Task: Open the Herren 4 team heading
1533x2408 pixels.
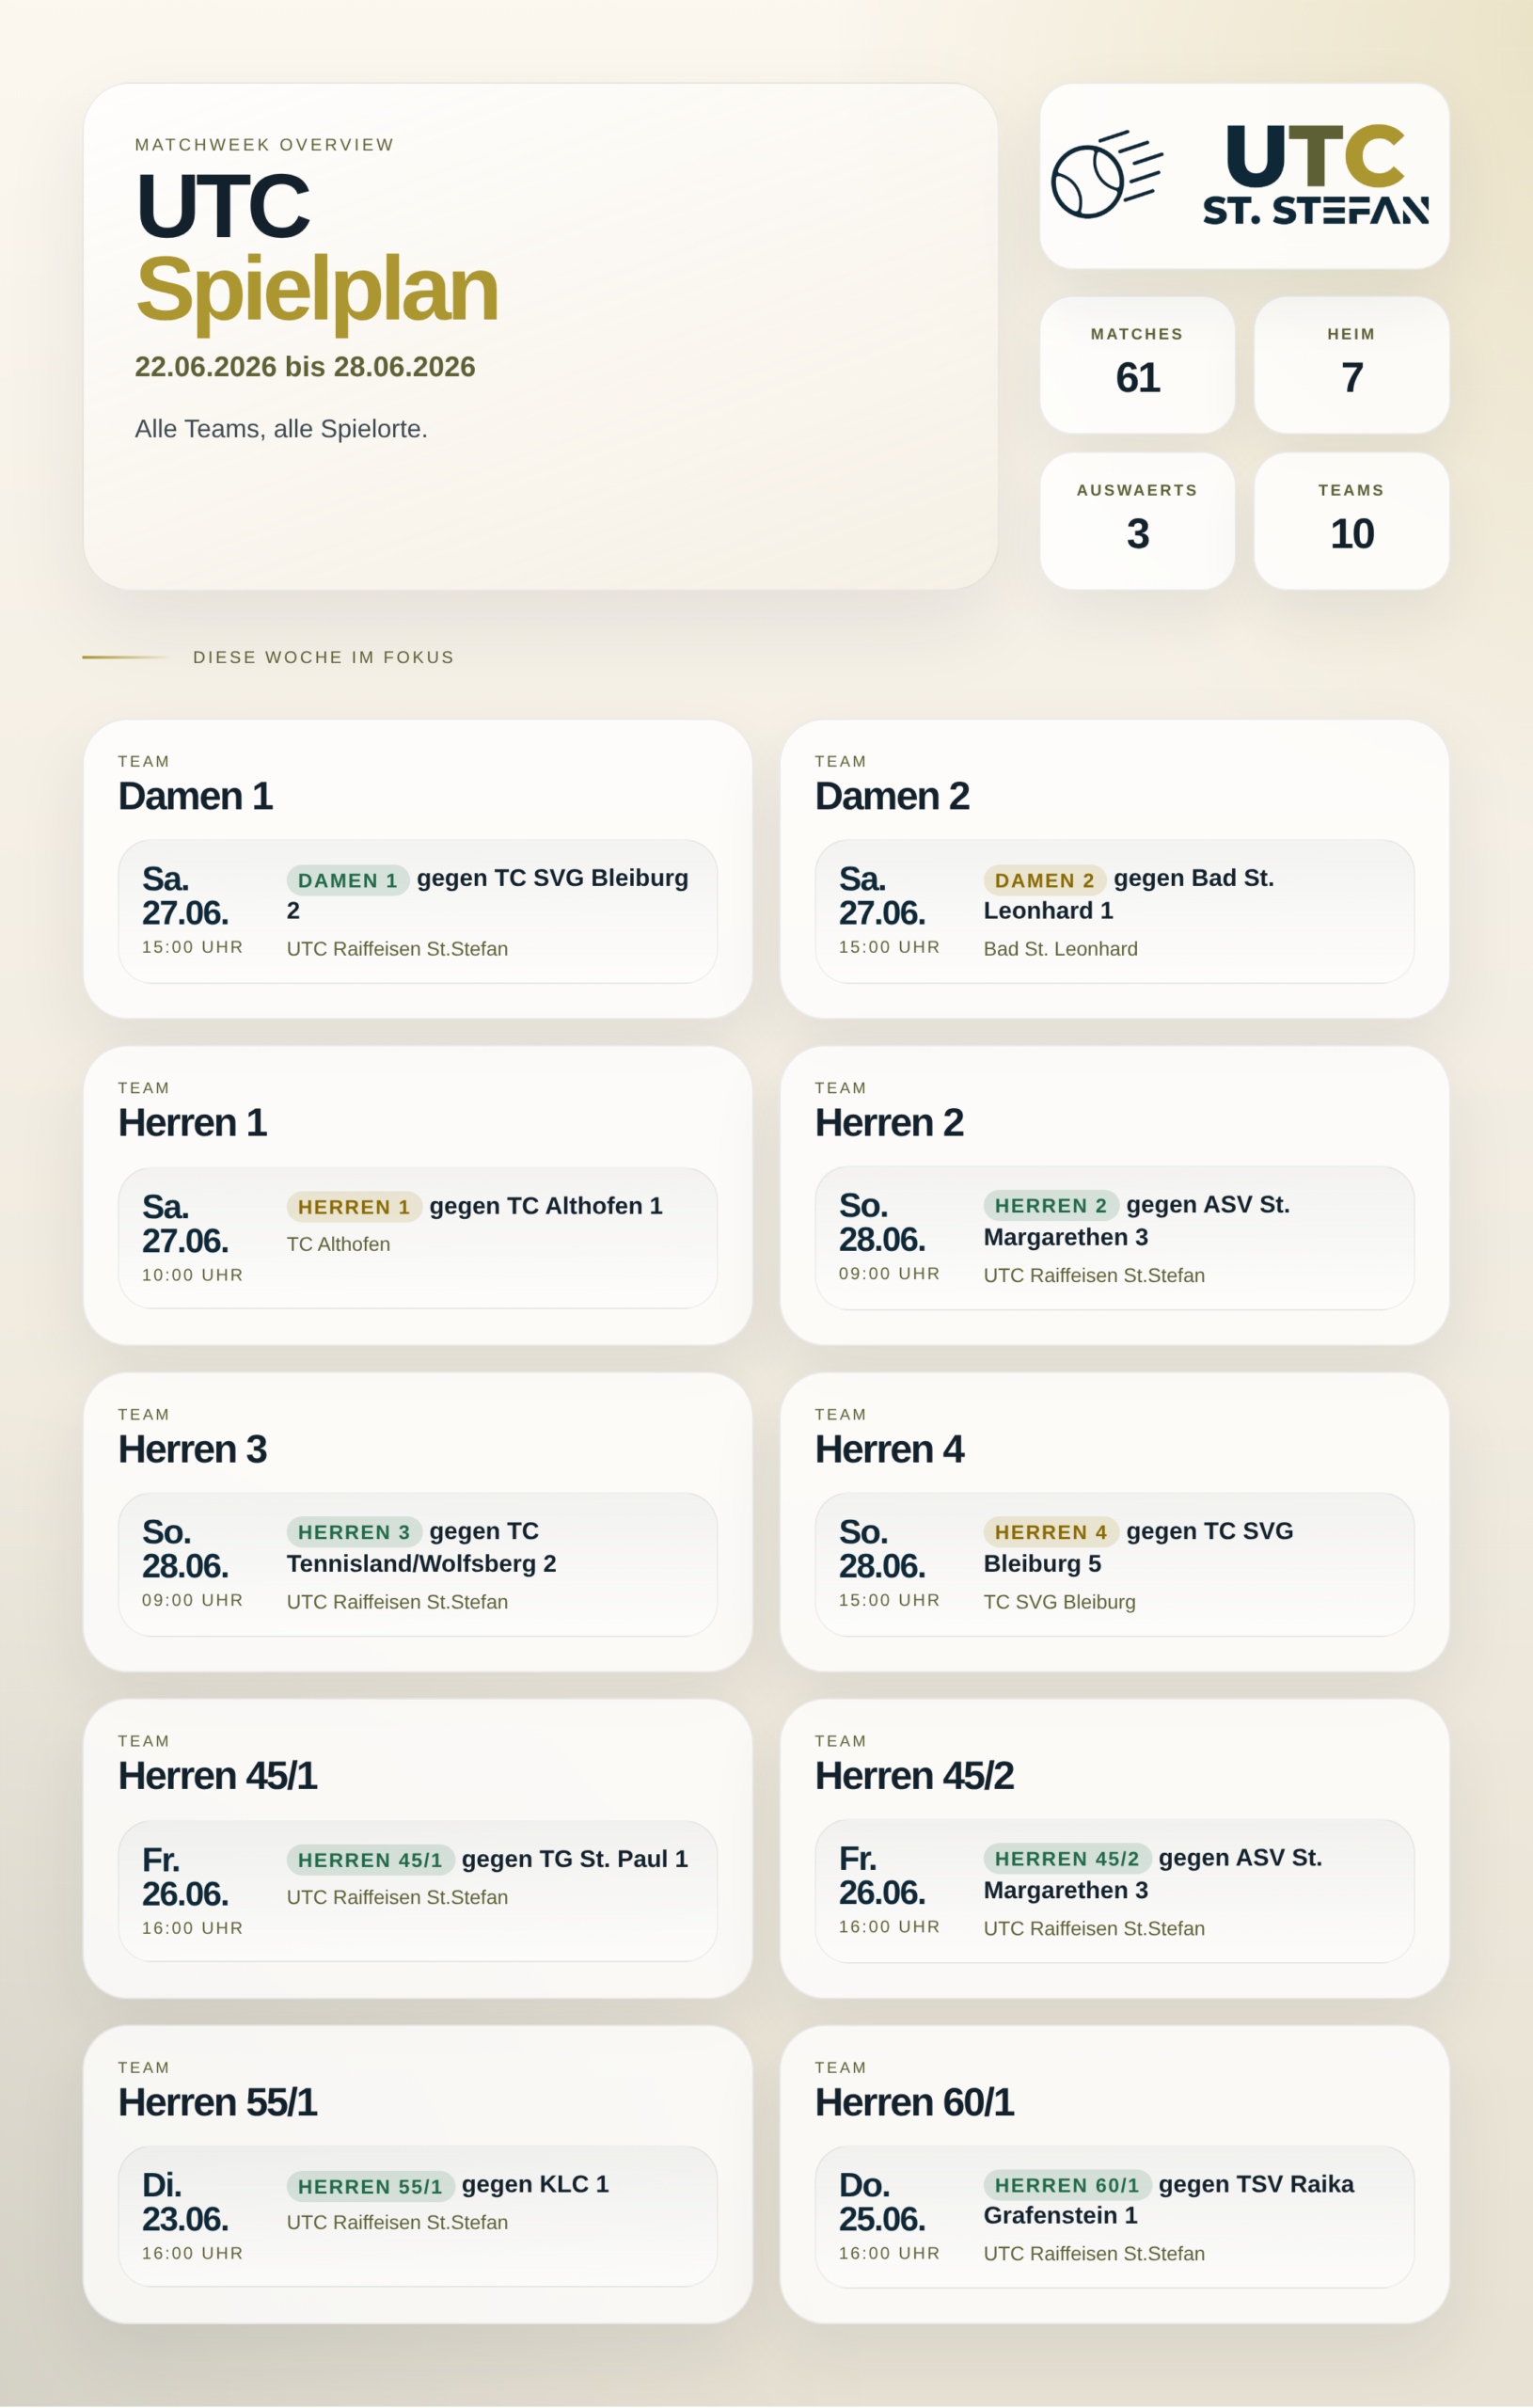Action: tap(889, 1449)
